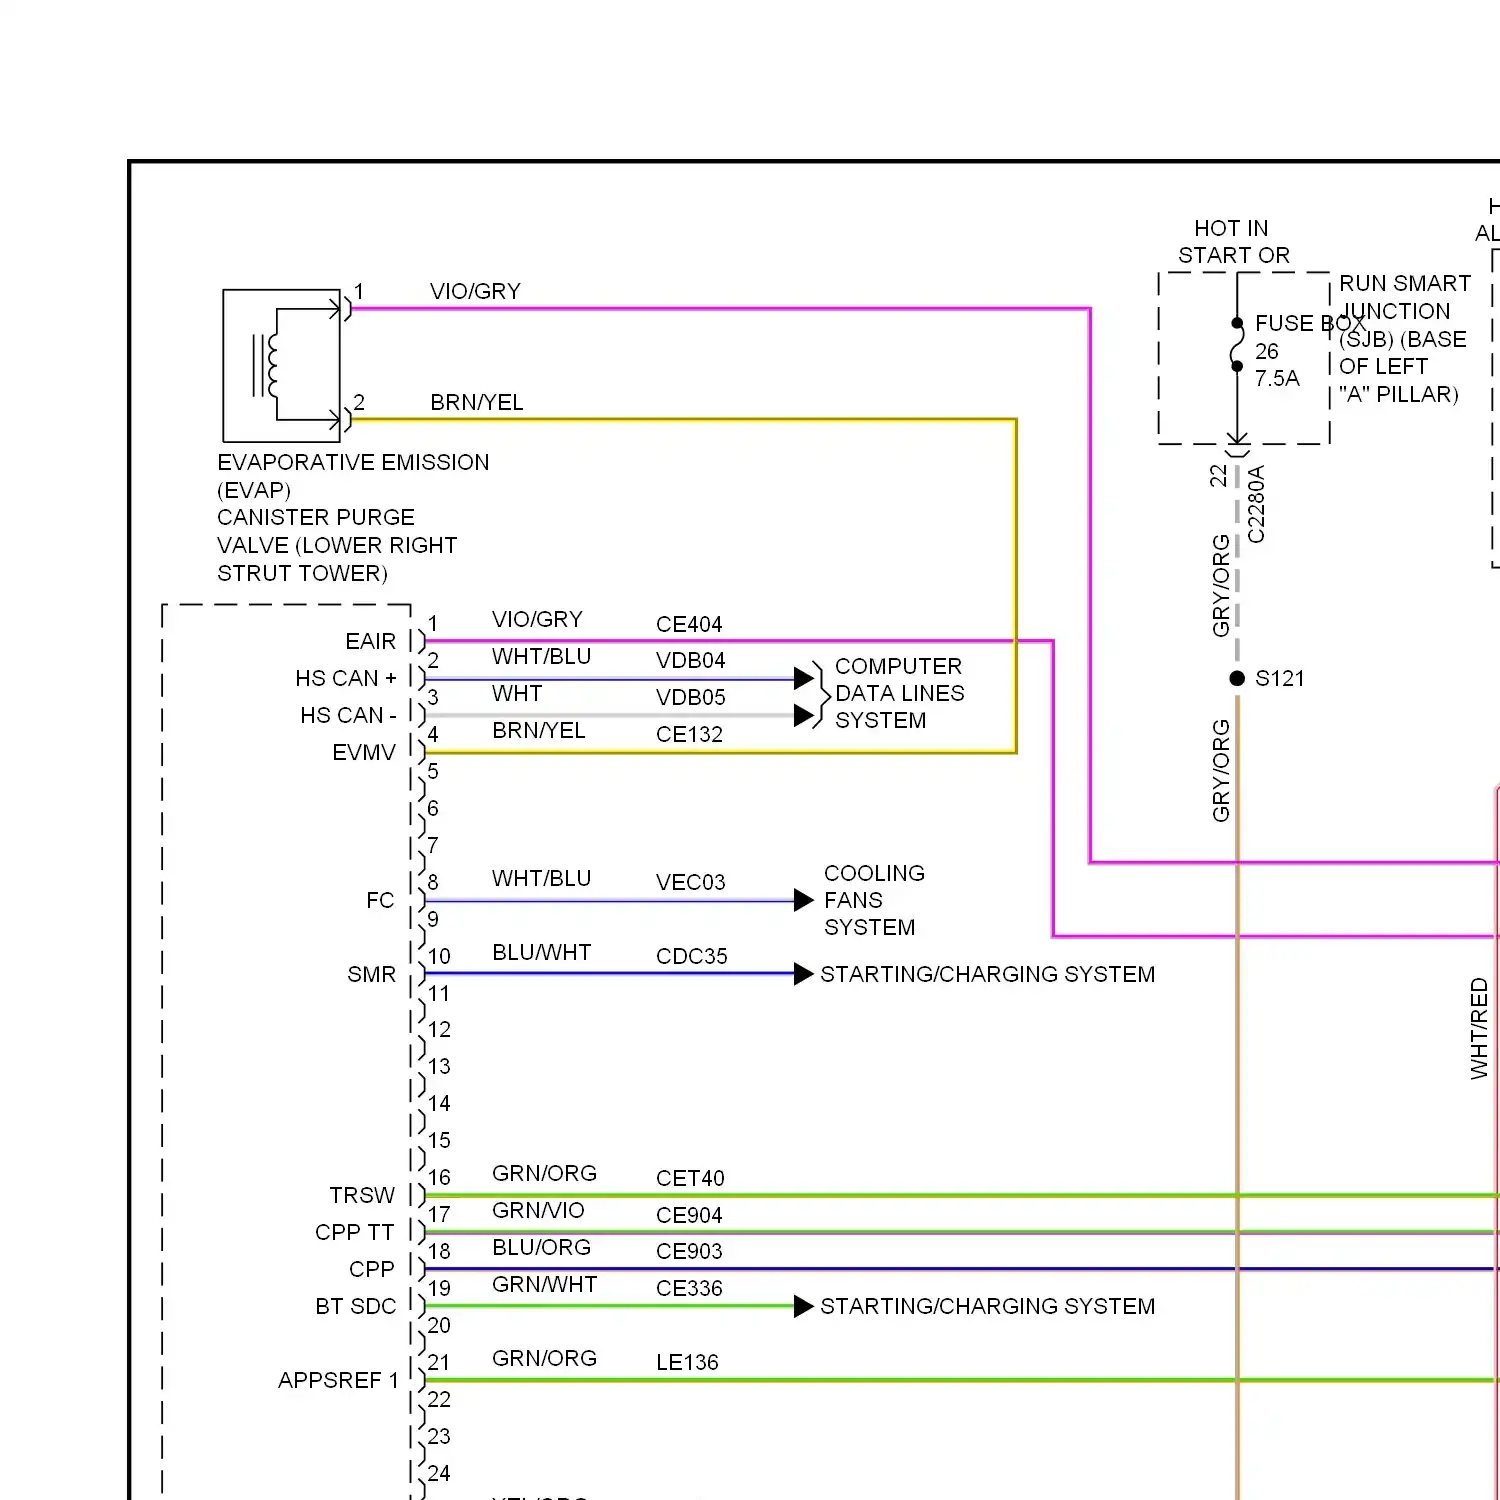1500x1500 pixels.
Task: Click the CE904 circuit code
Action: pos(689,1215)
